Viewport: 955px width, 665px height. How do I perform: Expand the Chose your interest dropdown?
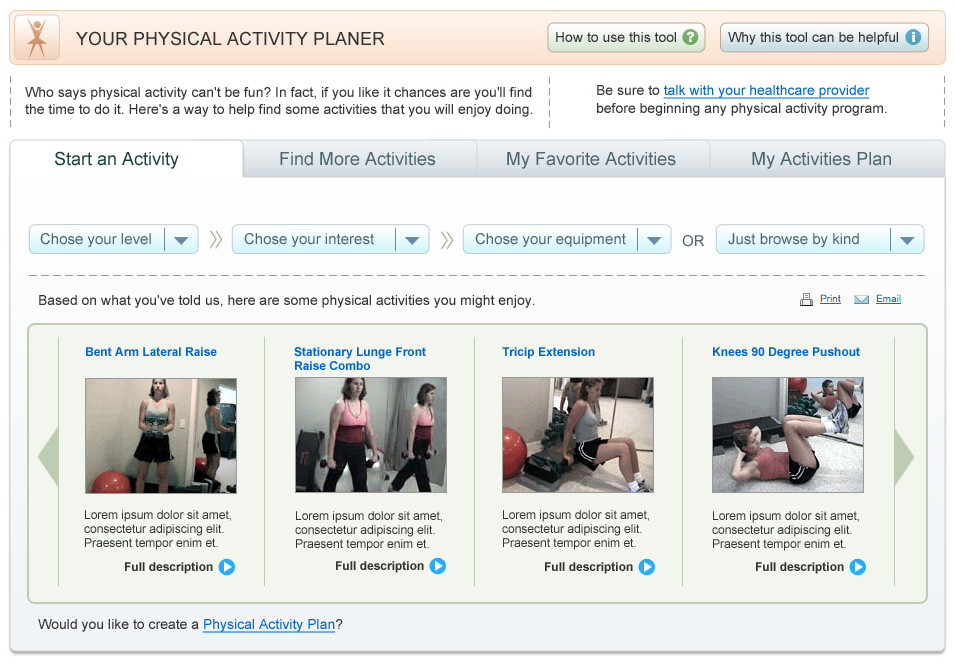point(412,240)
